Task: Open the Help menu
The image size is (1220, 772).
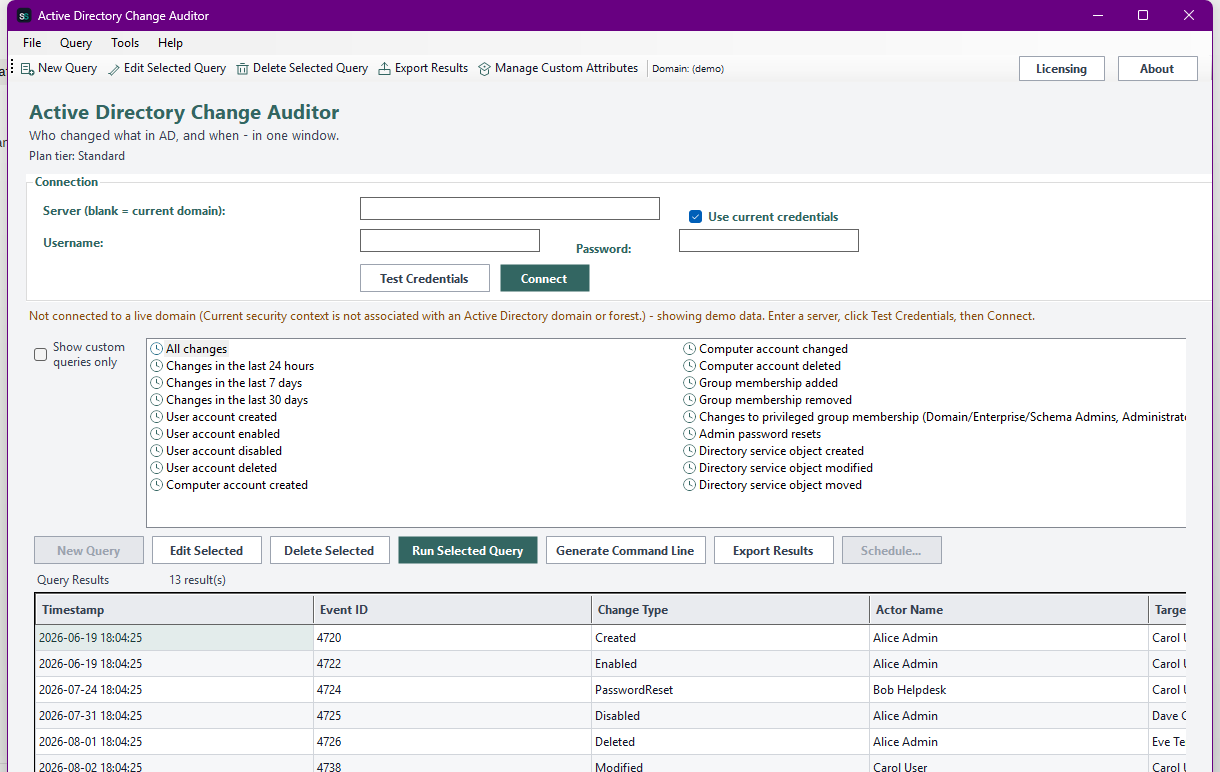Action: (171, 43)
